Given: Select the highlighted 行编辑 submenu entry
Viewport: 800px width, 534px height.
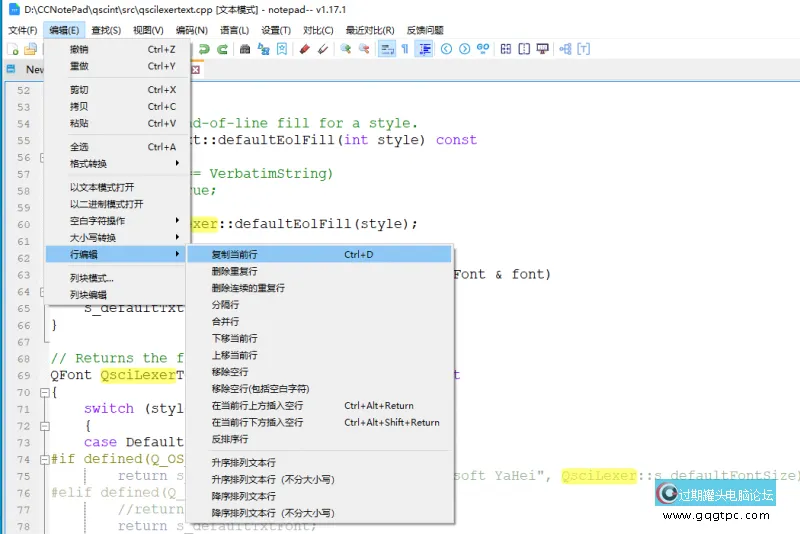Looking at the screenshot, I should pos(117,255).
